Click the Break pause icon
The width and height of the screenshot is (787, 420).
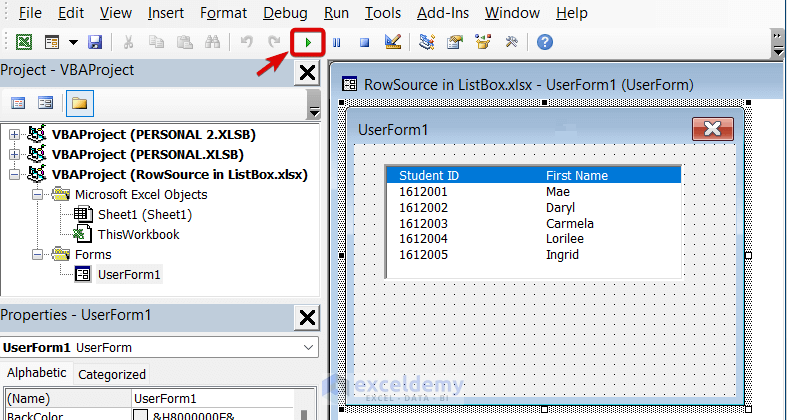(x=337, y=43)
